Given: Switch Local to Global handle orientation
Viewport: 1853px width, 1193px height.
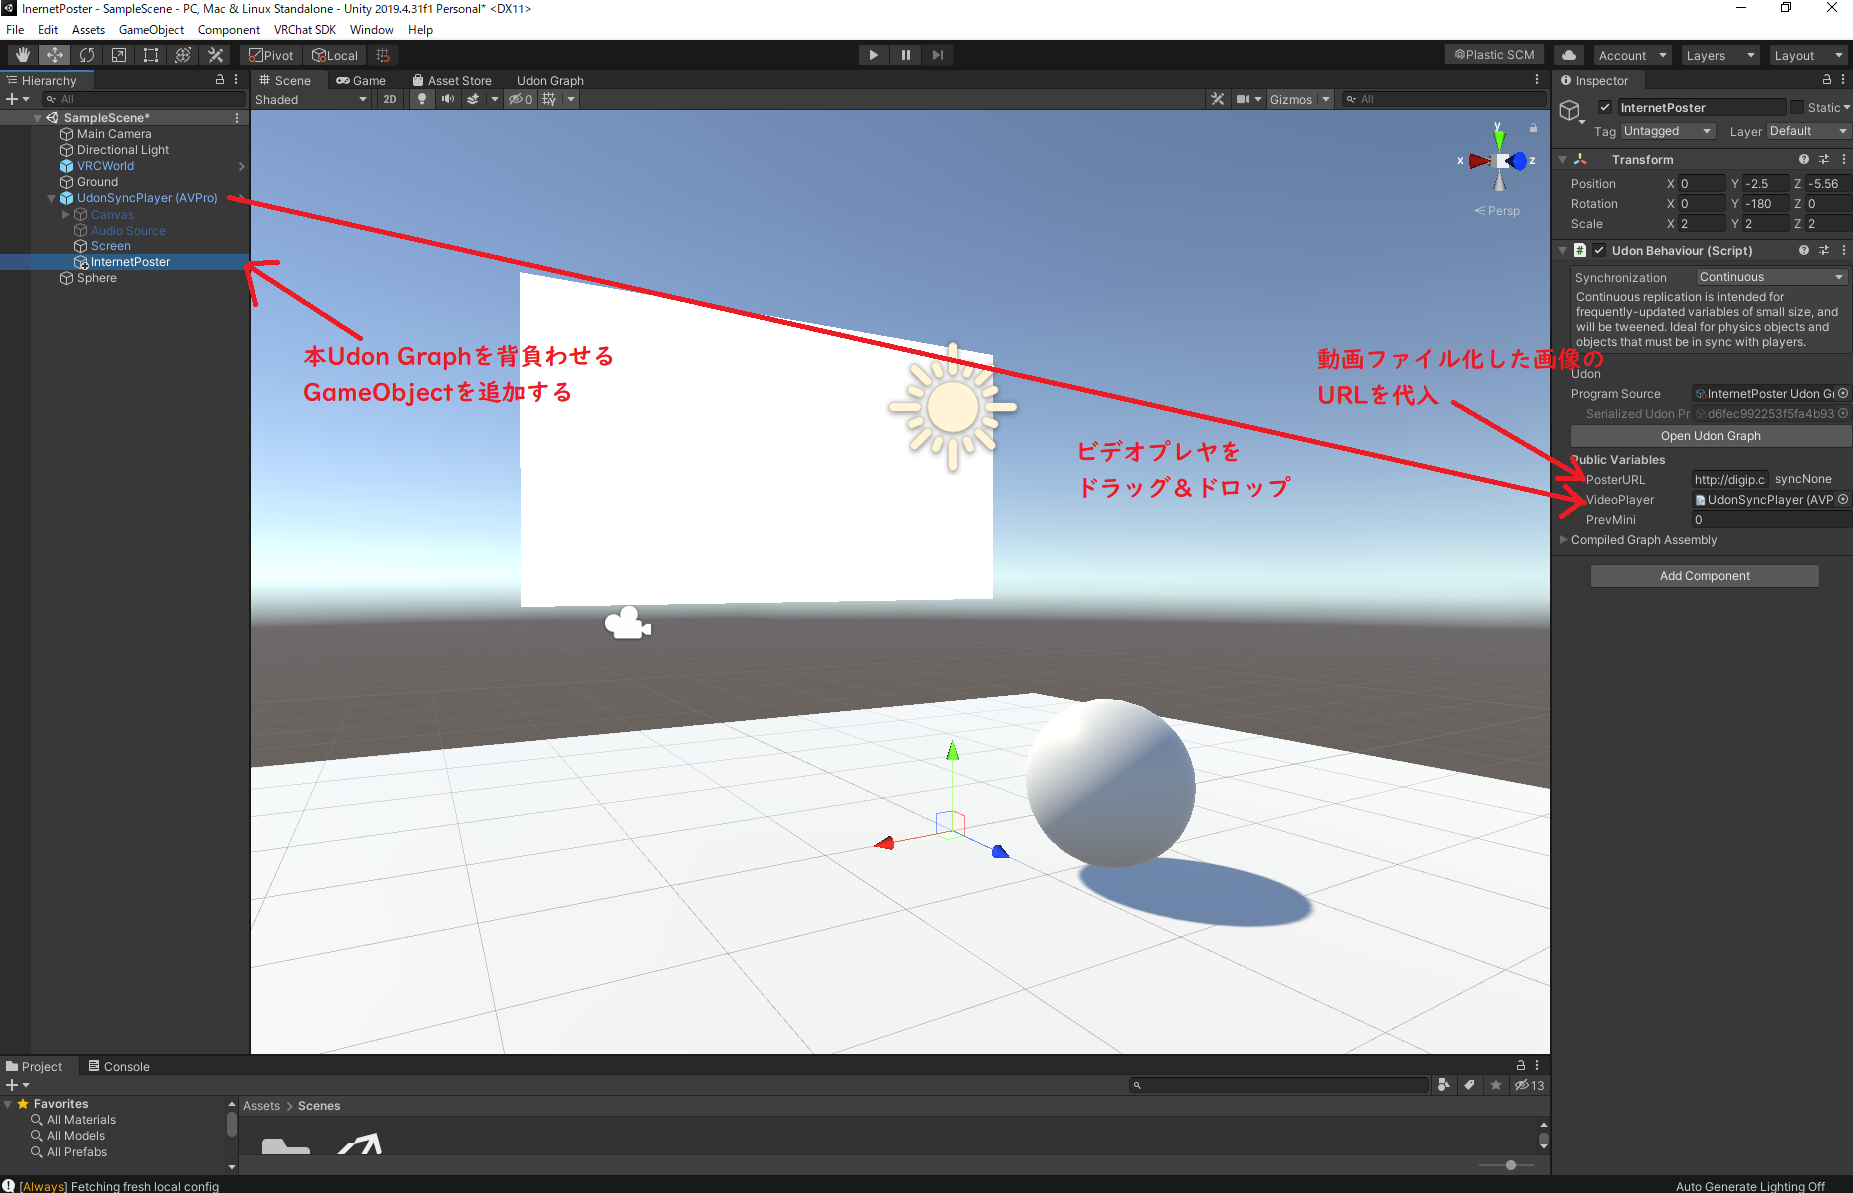Looking at the screenshot, I should pos(335,55).
